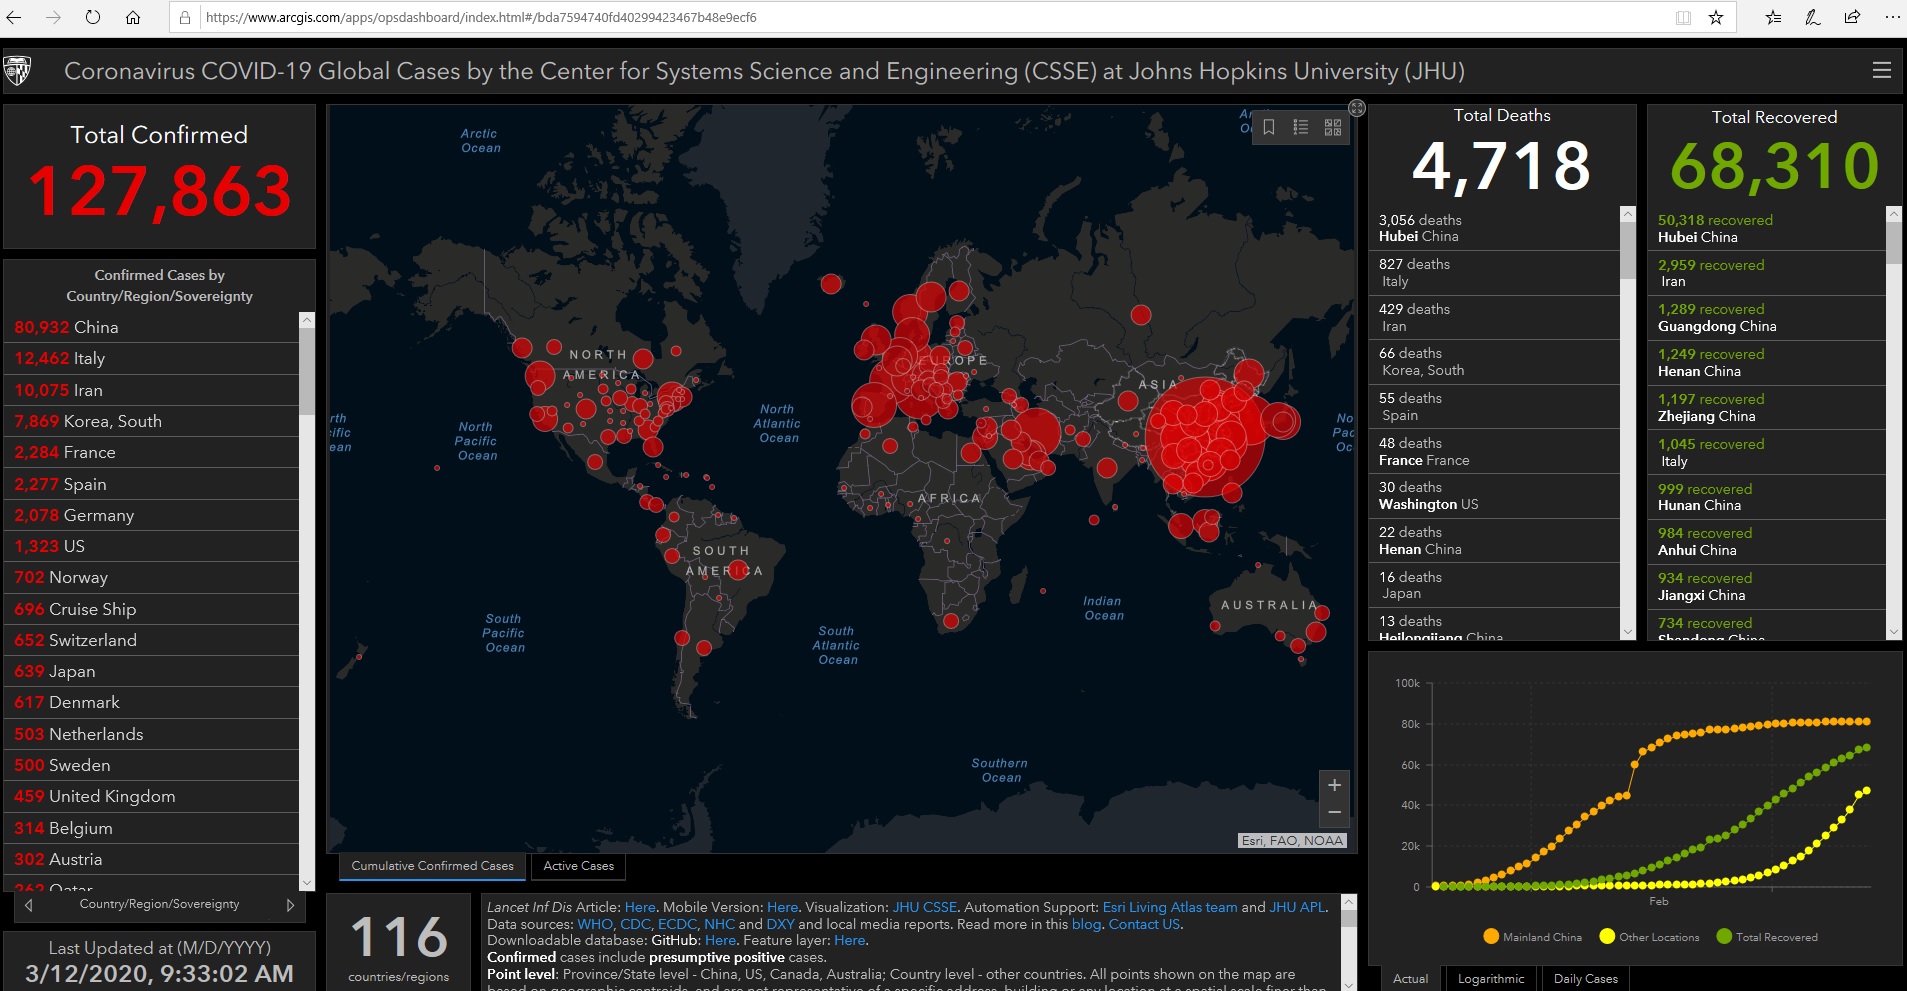Open the JHU CSSE link
The image size is (1907, 991).
pyautogui.click(x=925, y=907)
